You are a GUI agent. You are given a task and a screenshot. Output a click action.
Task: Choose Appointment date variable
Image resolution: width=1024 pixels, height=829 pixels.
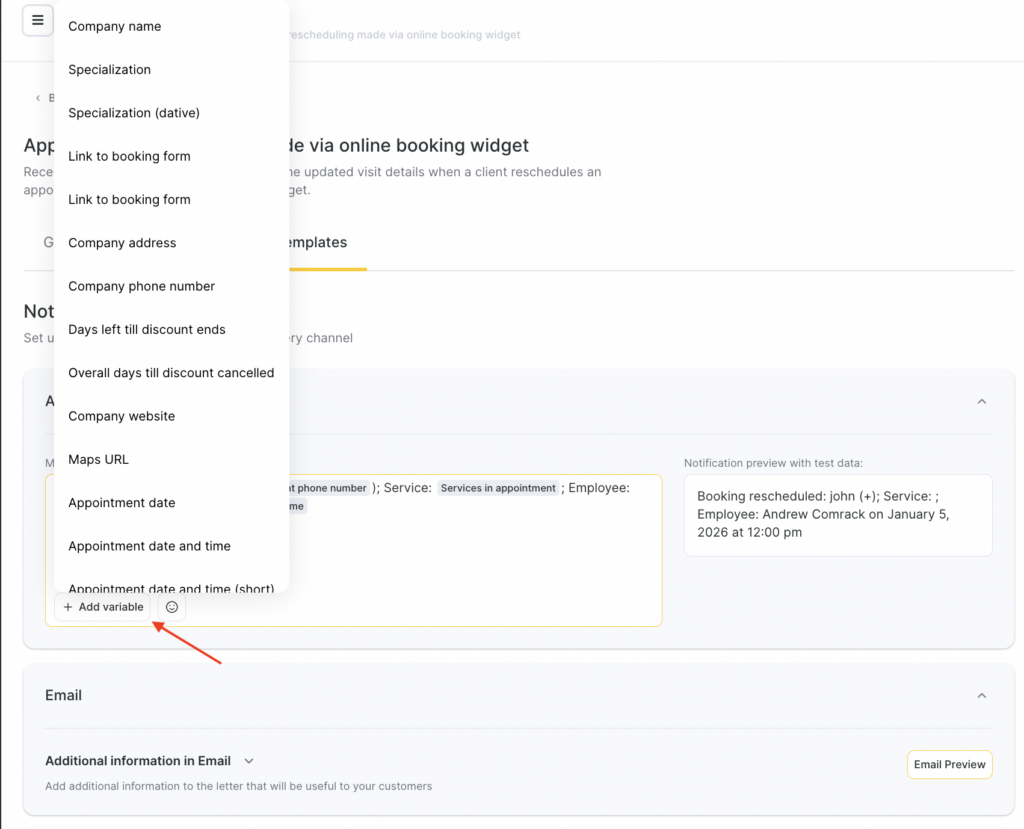[x=122, y=503]
